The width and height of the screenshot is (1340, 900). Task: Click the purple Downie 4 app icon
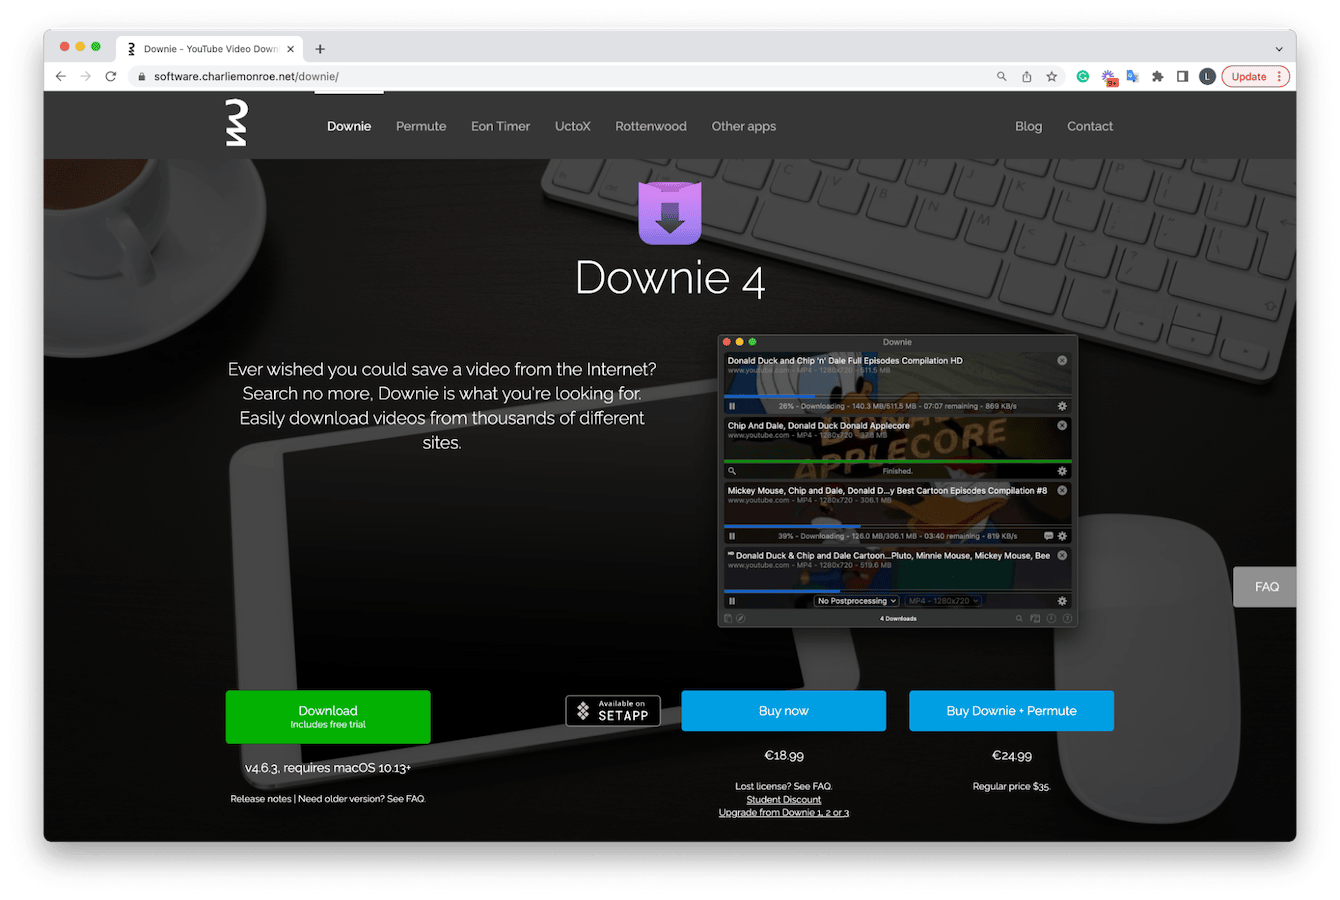pyautogui.click(x=669, y=211)
